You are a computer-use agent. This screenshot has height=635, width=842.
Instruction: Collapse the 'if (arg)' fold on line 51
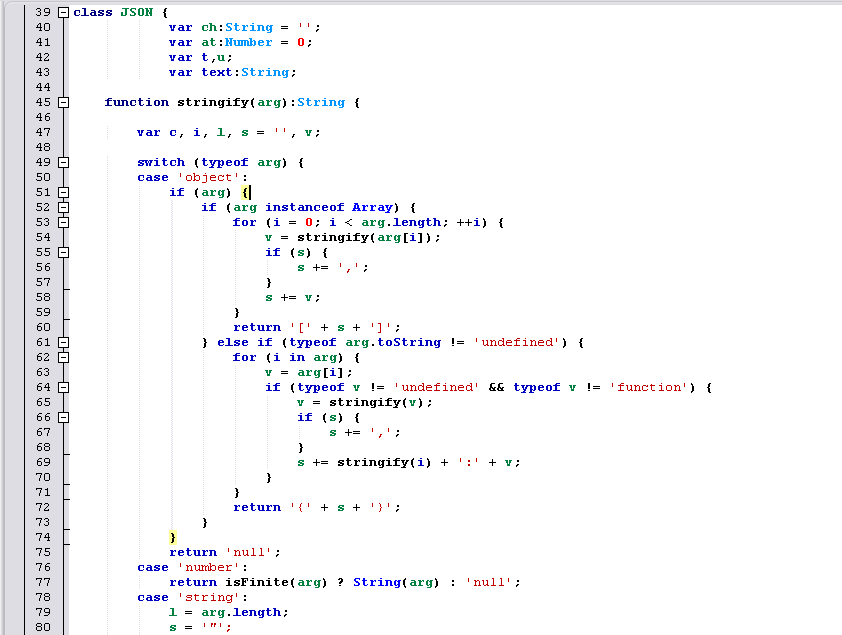63,193
